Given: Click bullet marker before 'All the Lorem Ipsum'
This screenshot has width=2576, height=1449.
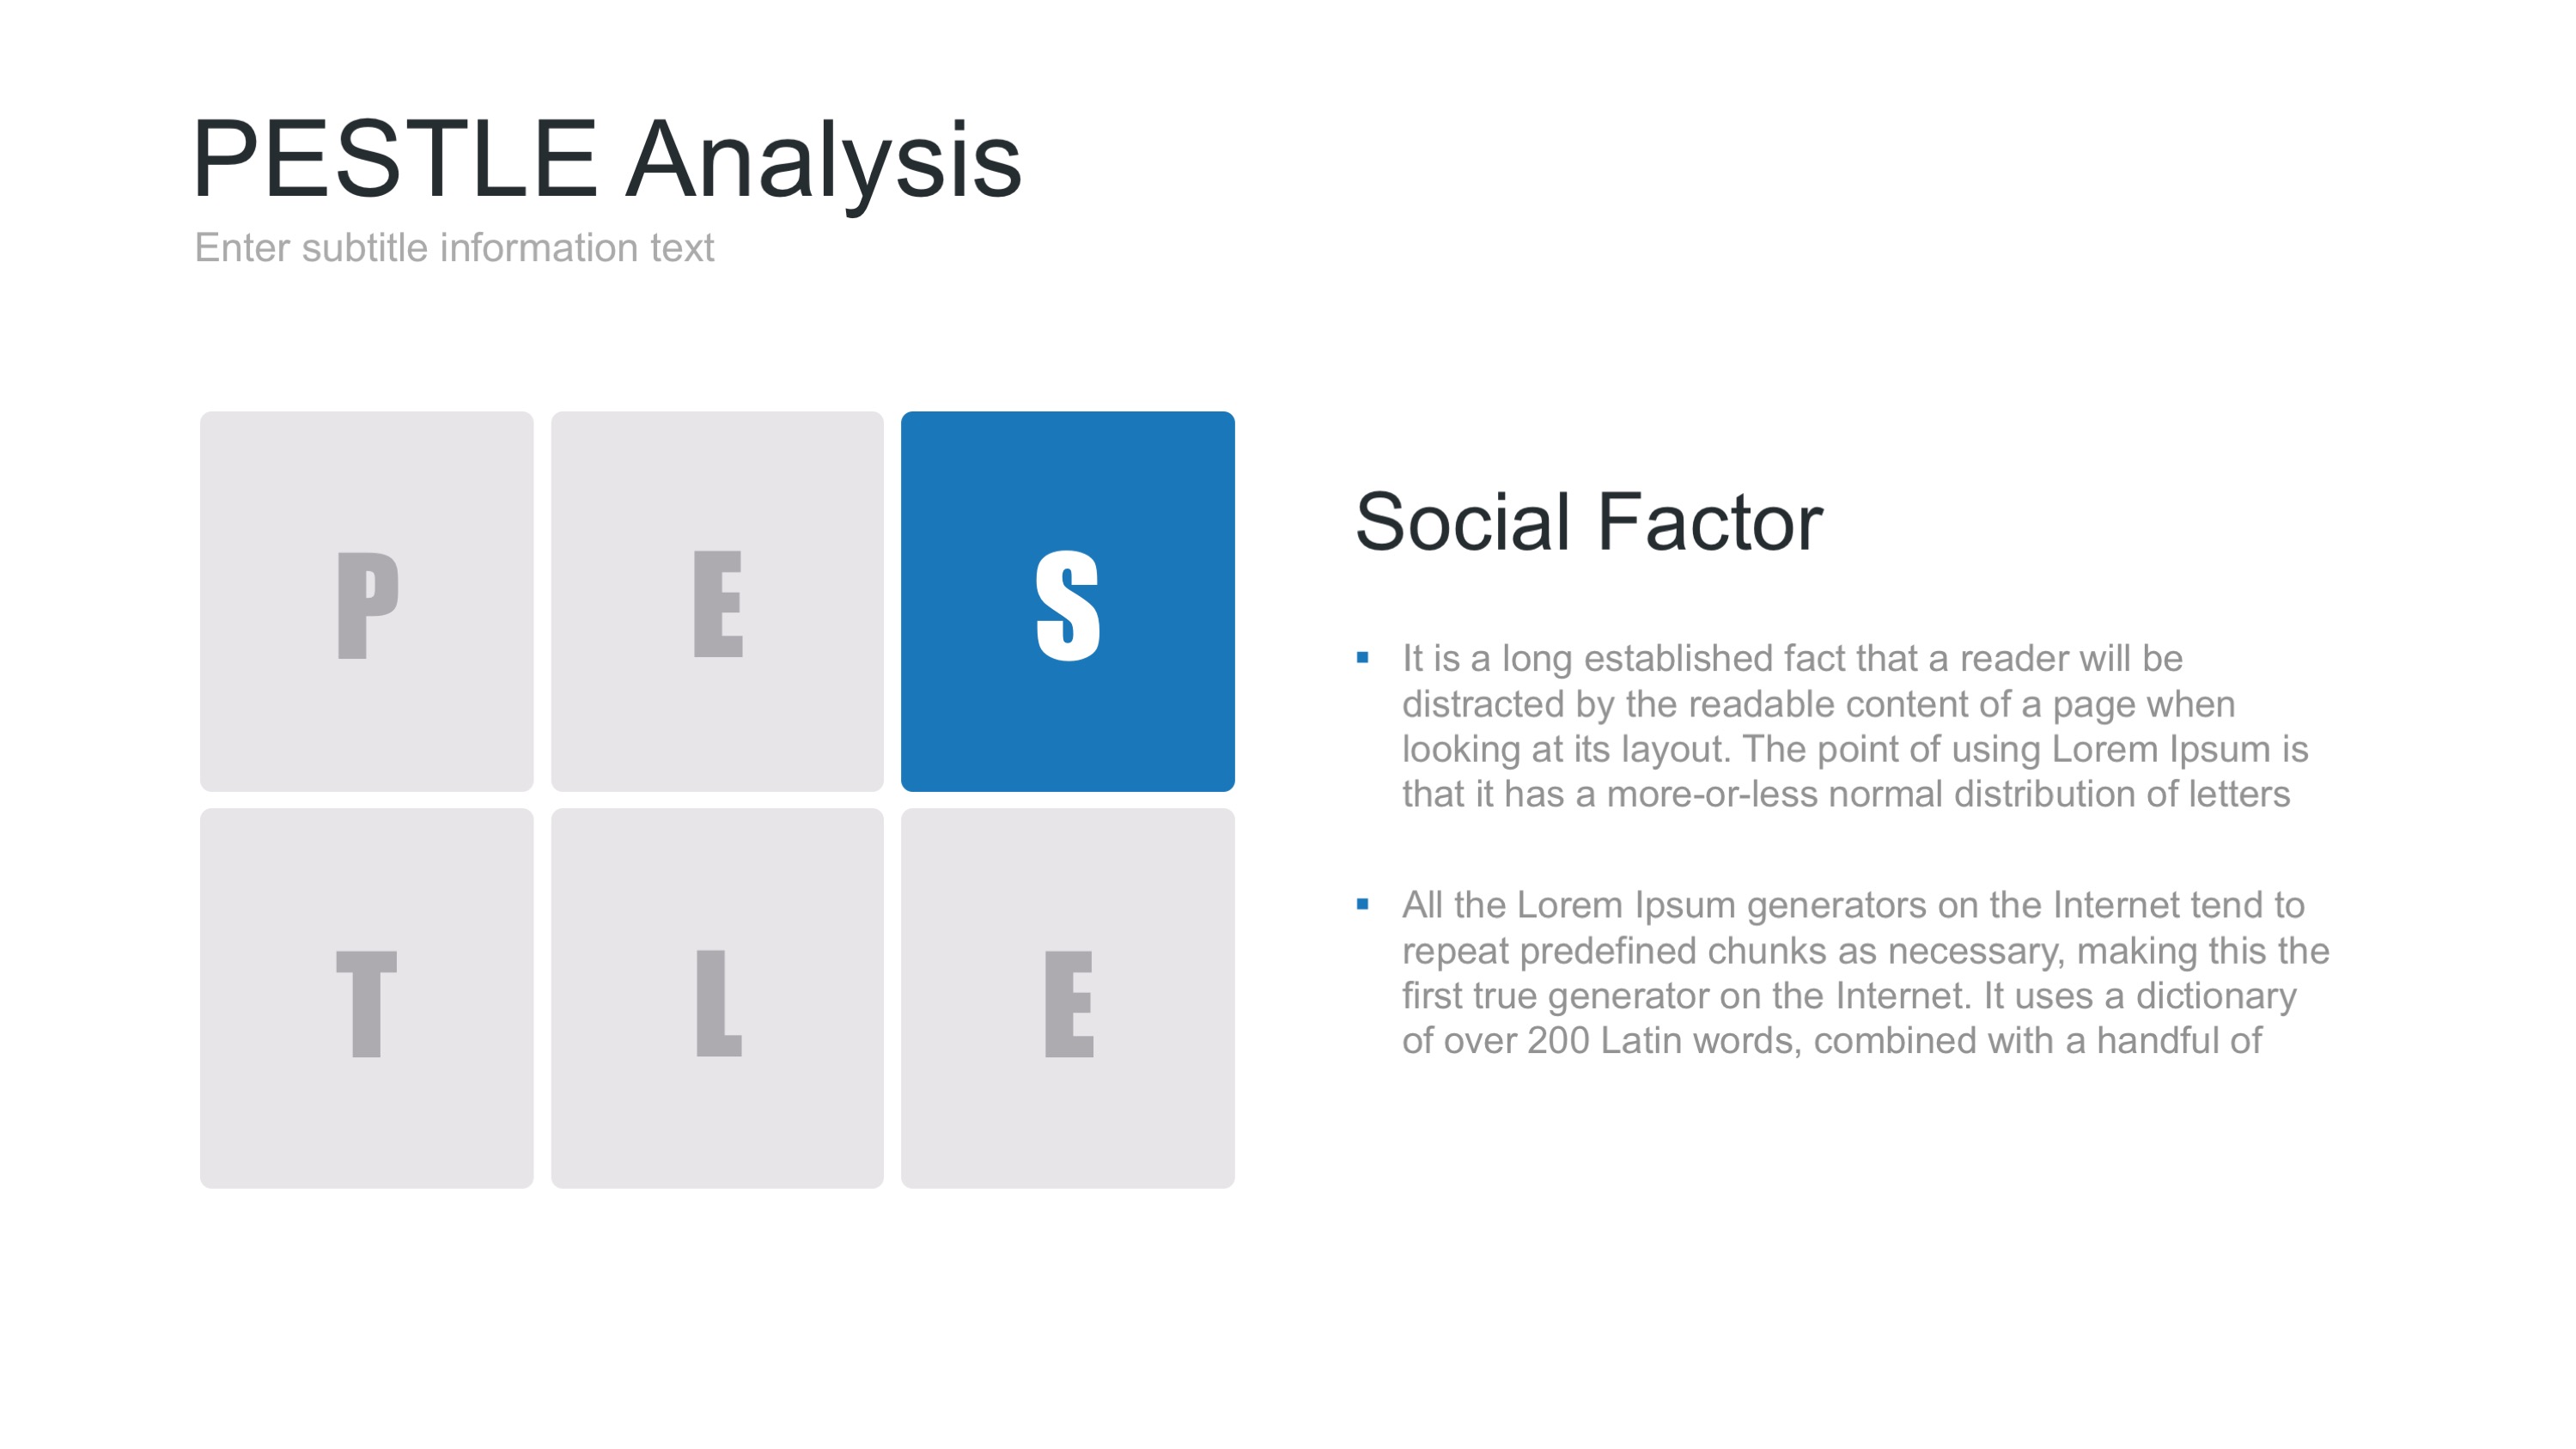Looking at the screenshot, I should (x=1362, y=904).
